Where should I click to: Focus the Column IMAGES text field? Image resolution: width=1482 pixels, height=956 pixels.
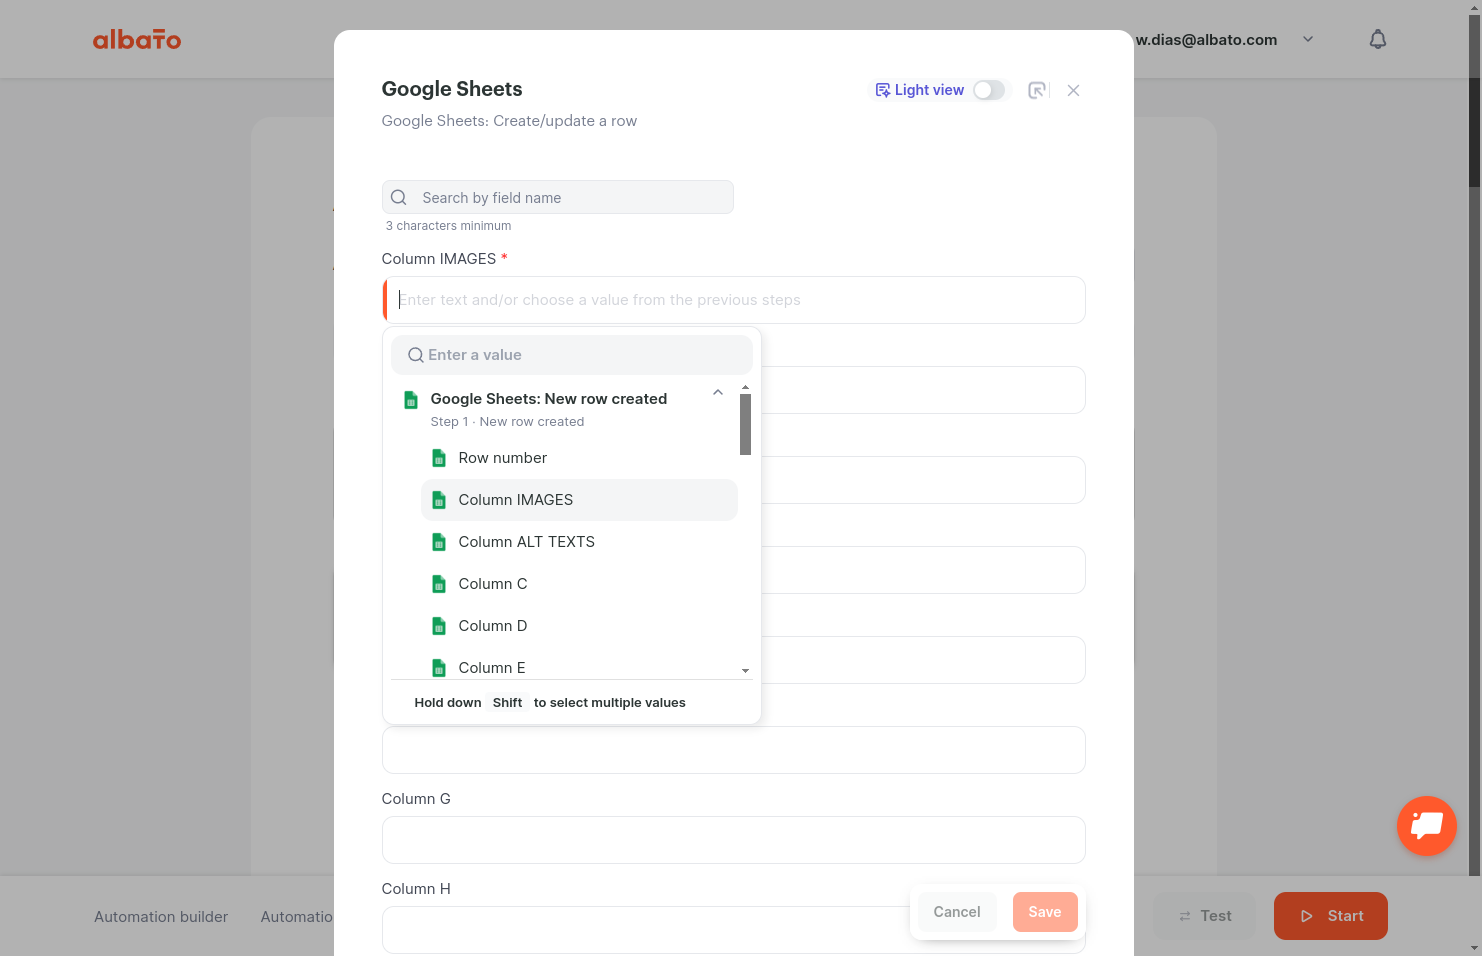pos(734,300)
